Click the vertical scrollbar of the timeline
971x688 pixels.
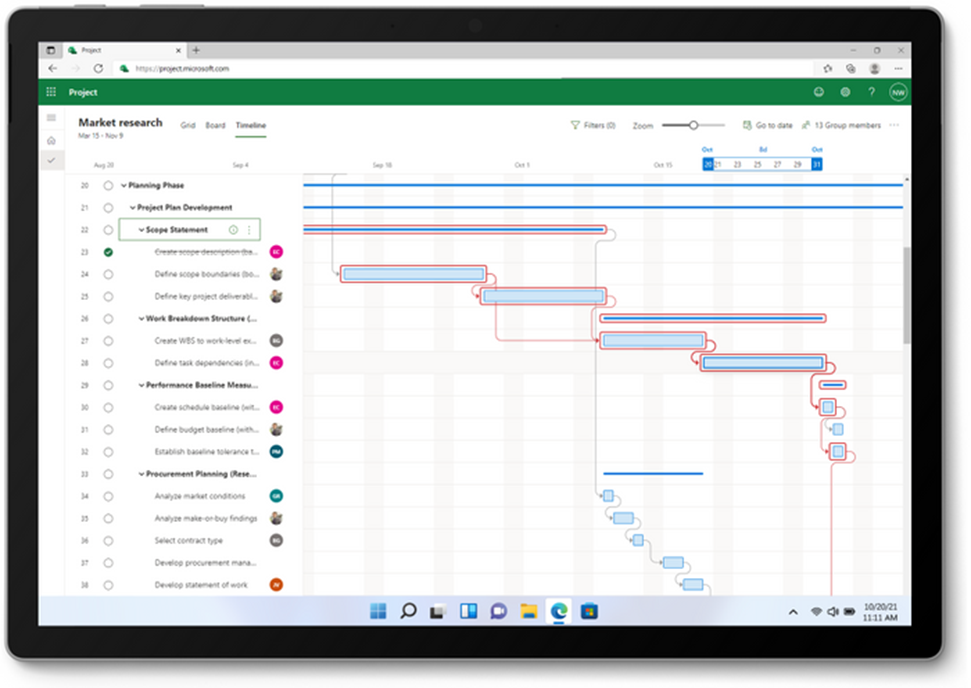click(x=907, y=295)
